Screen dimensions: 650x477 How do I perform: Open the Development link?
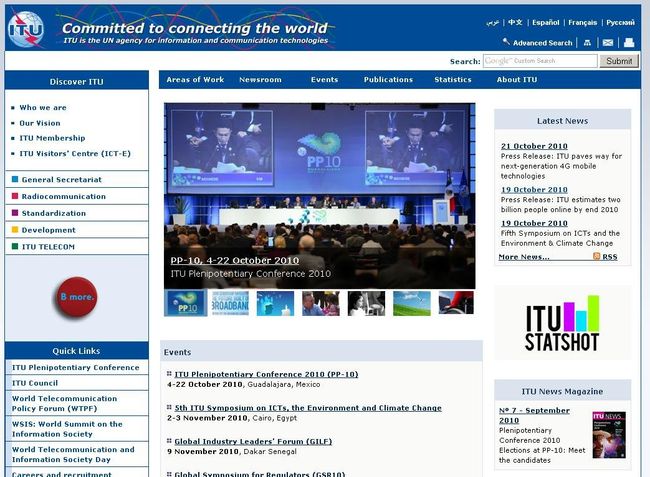pos(49,230)
